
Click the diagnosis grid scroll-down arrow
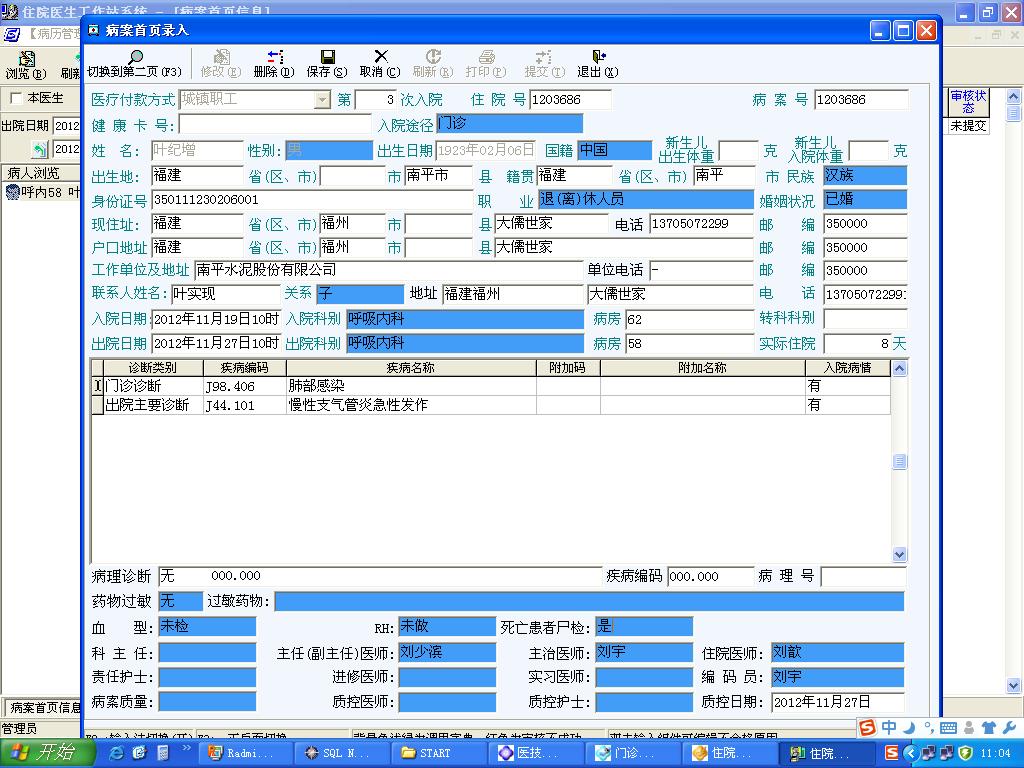point(899,554)
